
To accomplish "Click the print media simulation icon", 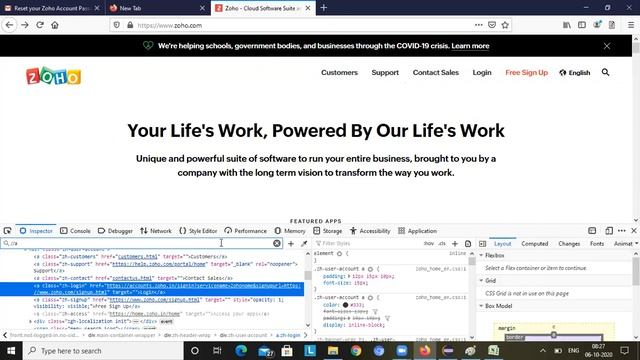I will [468, 244].
